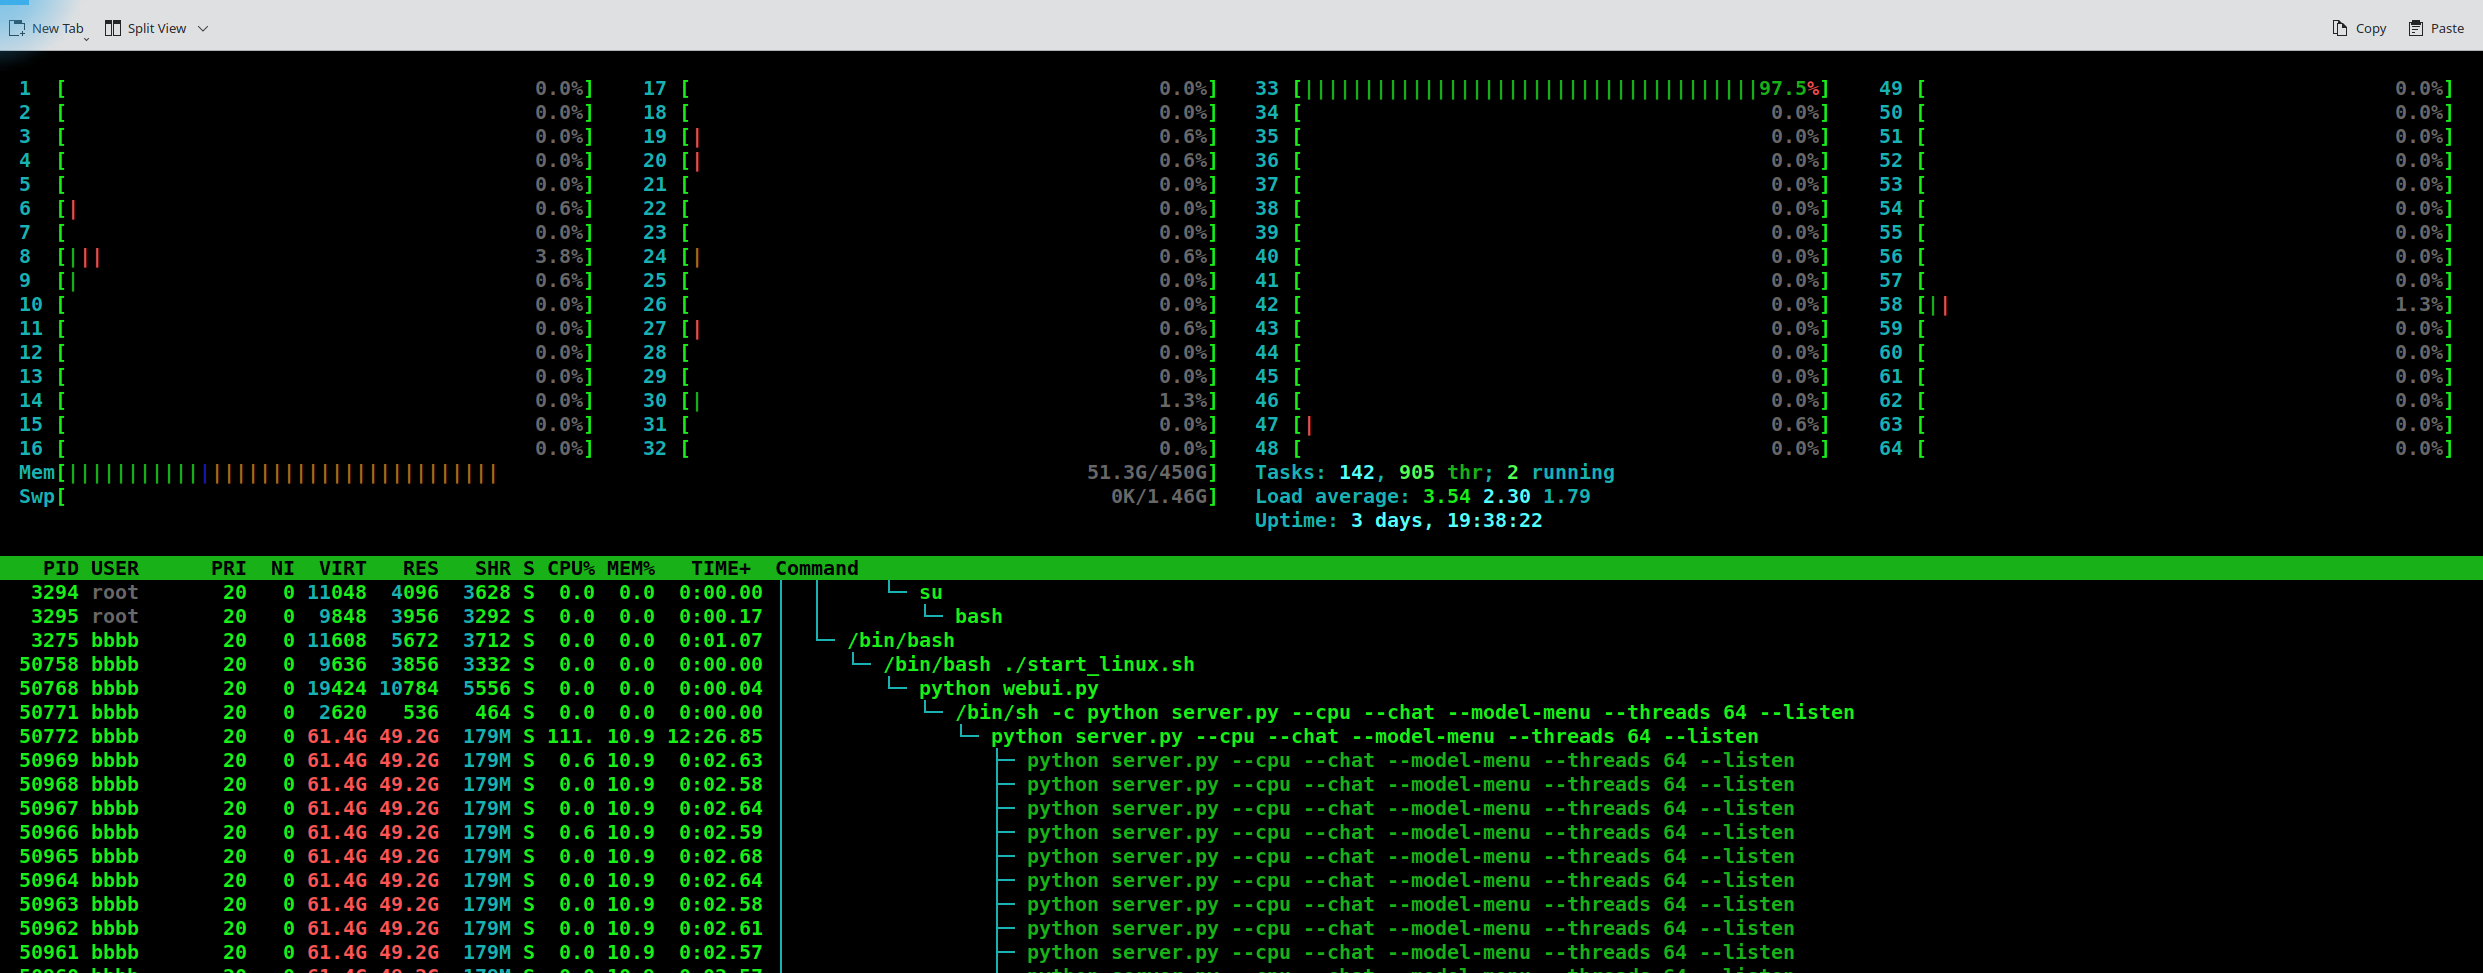
Task: Click TIME+ value 12:26.85
Action: pyautogui.click(x=715, y=736)
